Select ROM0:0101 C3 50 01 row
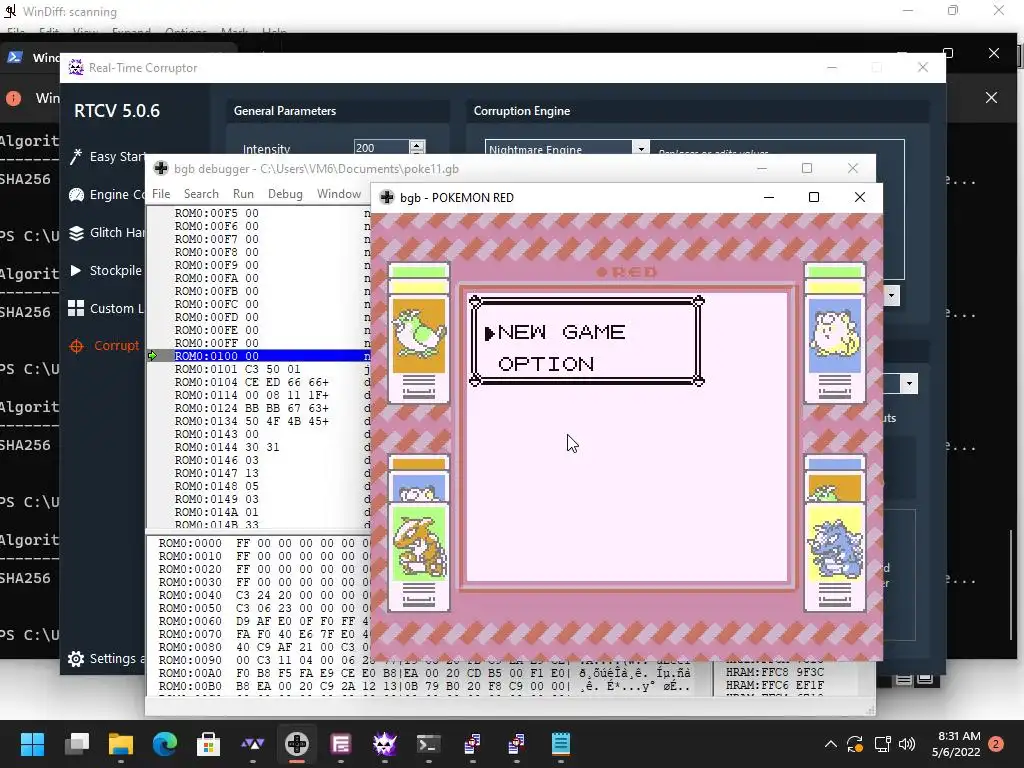This screenshot has width=1024, height=768. [259, 369]
